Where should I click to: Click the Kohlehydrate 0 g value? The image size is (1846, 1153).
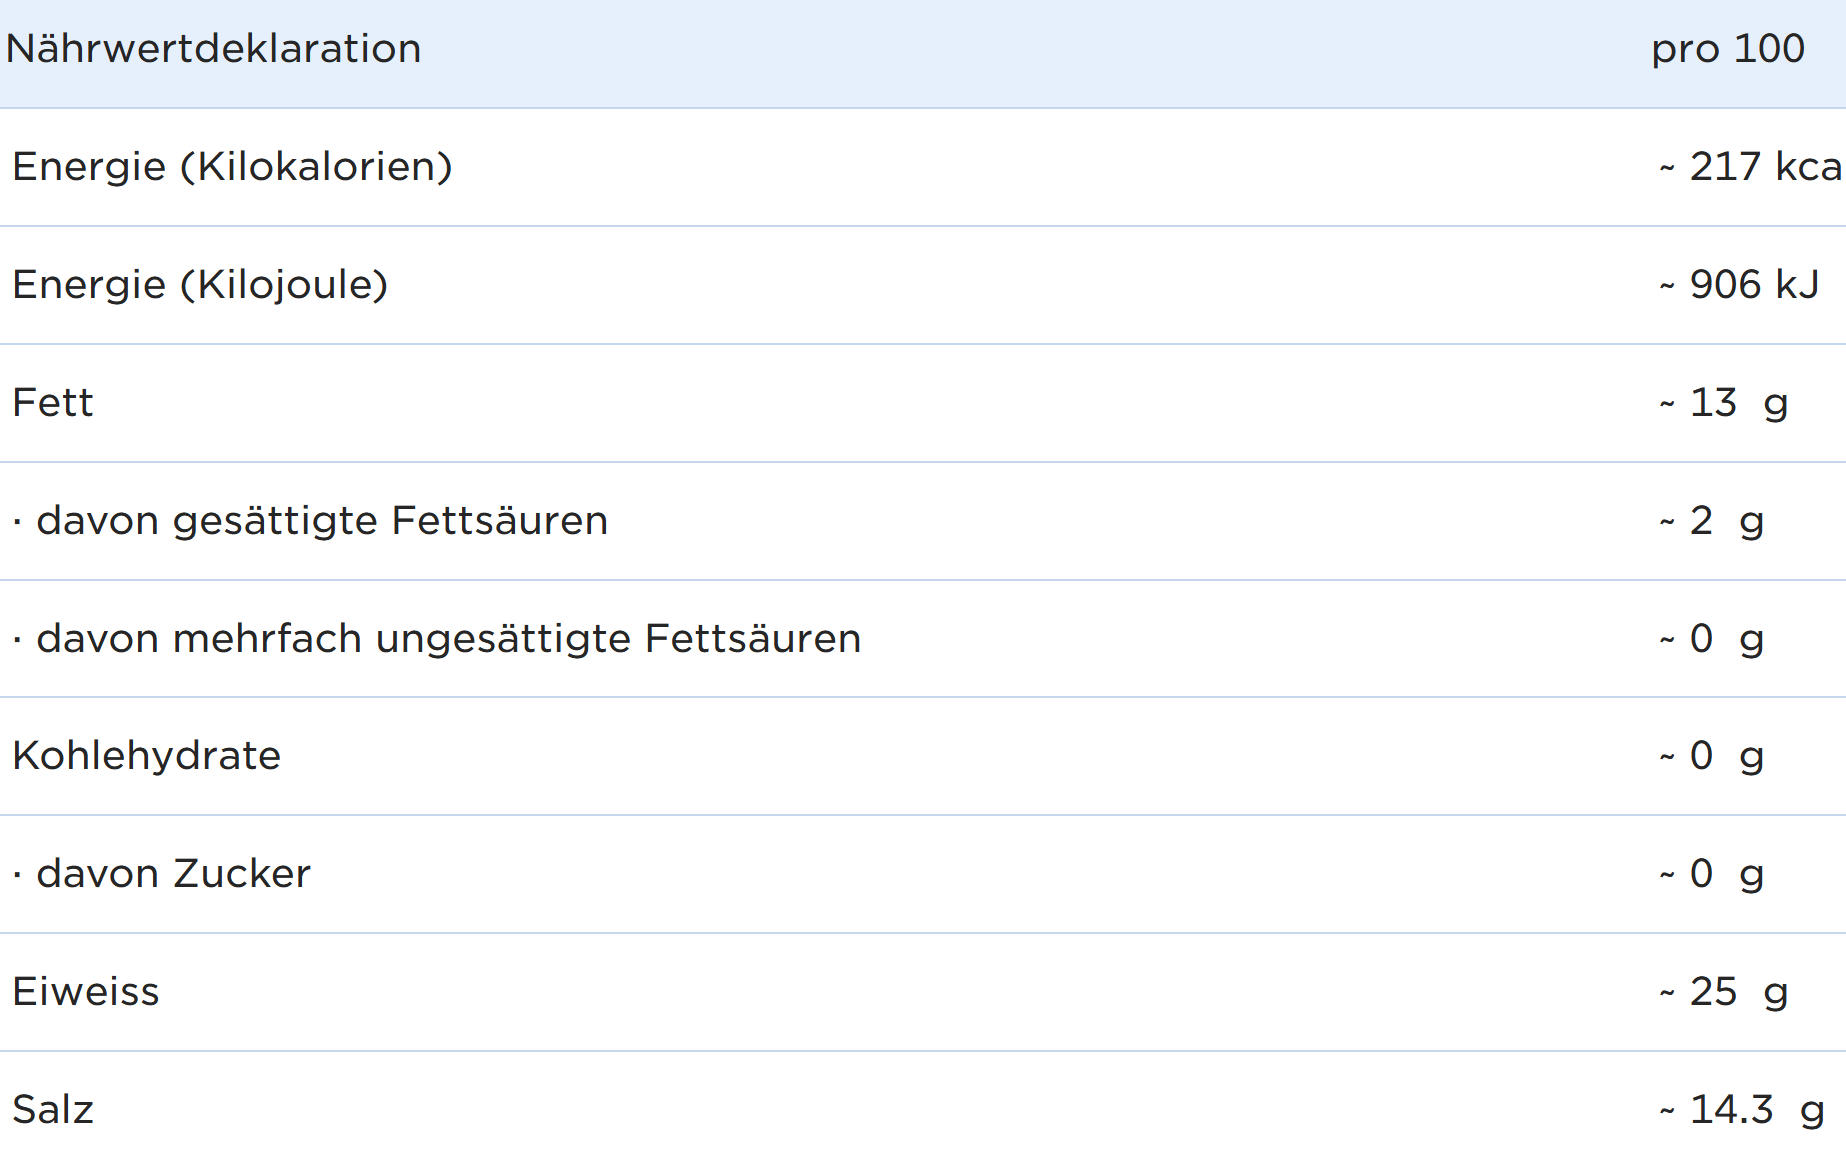(x=1712, y=756)
